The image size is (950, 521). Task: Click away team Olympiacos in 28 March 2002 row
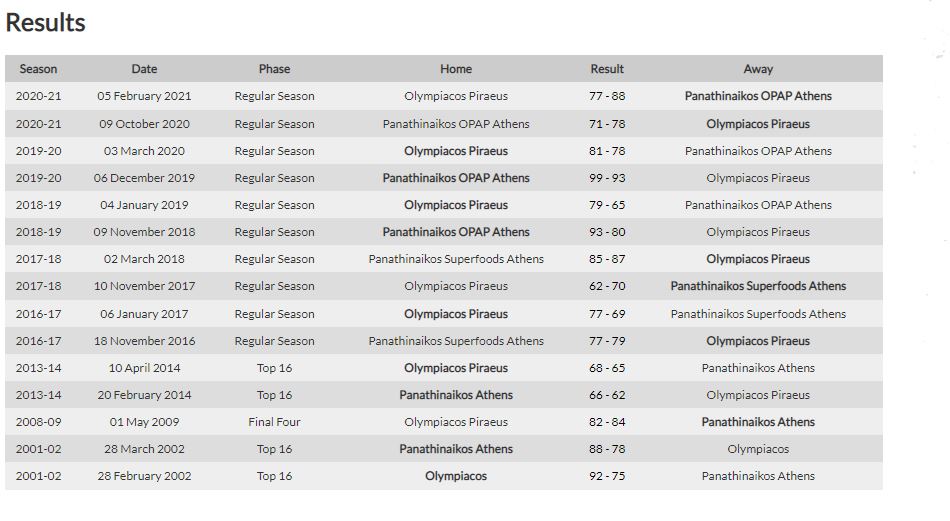[x=758, y=449]
